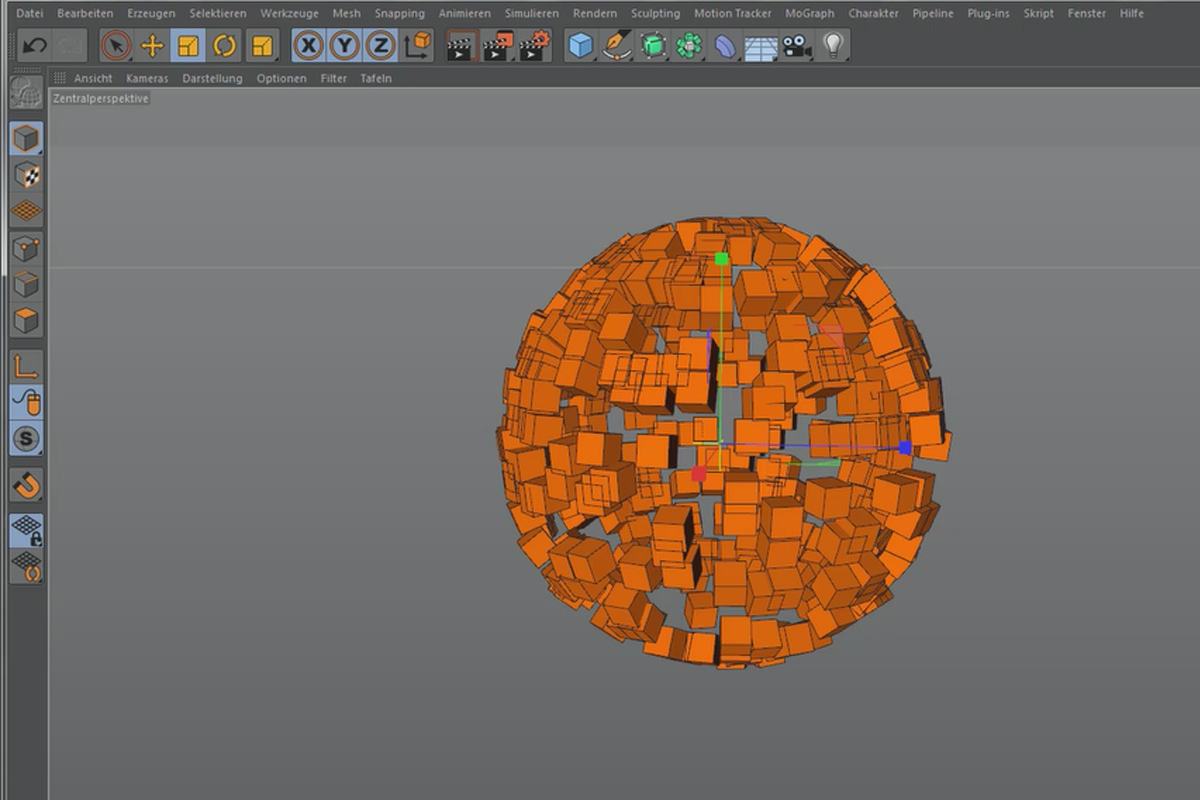The image size is (1200, 800).
Task: Open the Sculpting menu
Action: pyautogui.click(x=656, y=13)
